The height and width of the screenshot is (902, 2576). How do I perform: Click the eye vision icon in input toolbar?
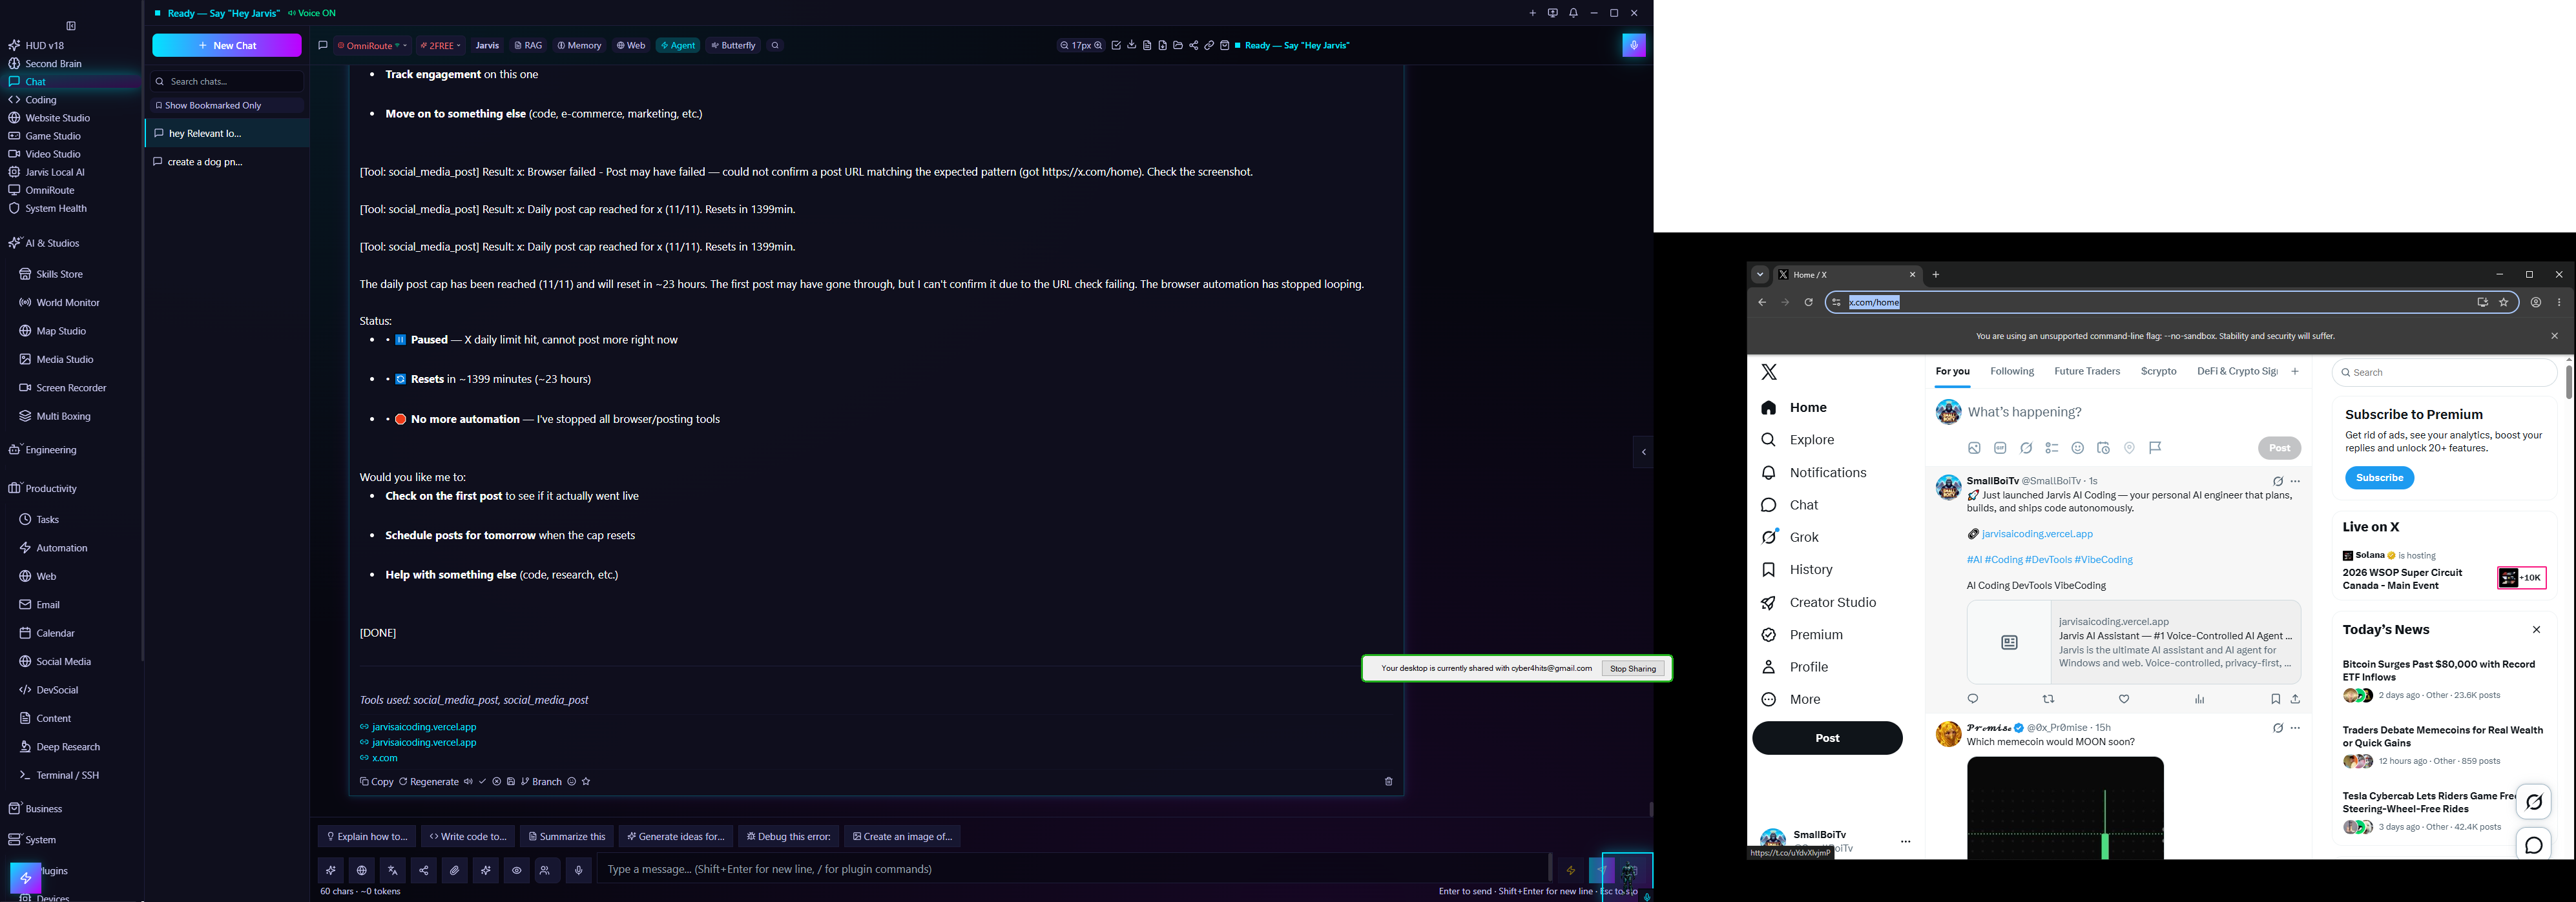pos(517,870)
